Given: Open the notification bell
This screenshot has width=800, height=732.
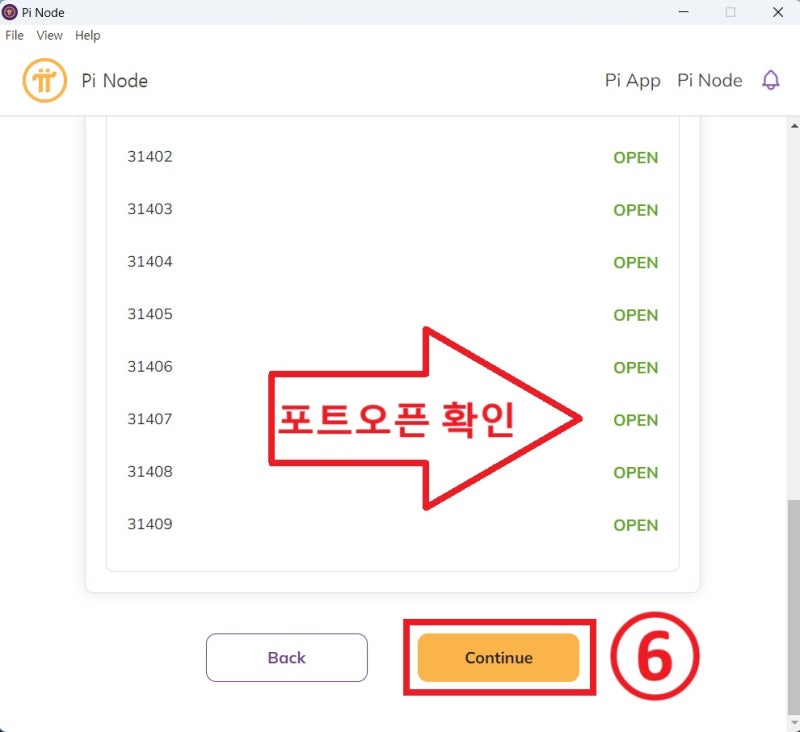Looking at the screenshot, I should point(770,79).
